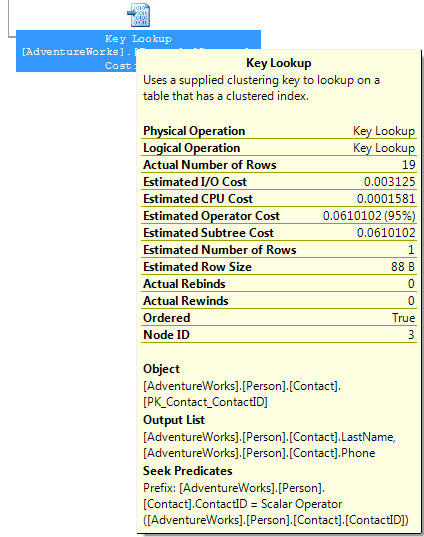This screenshot has height=537, width=424.
Task: Click the Contact.LastName output entry
Action: [269, 437]
